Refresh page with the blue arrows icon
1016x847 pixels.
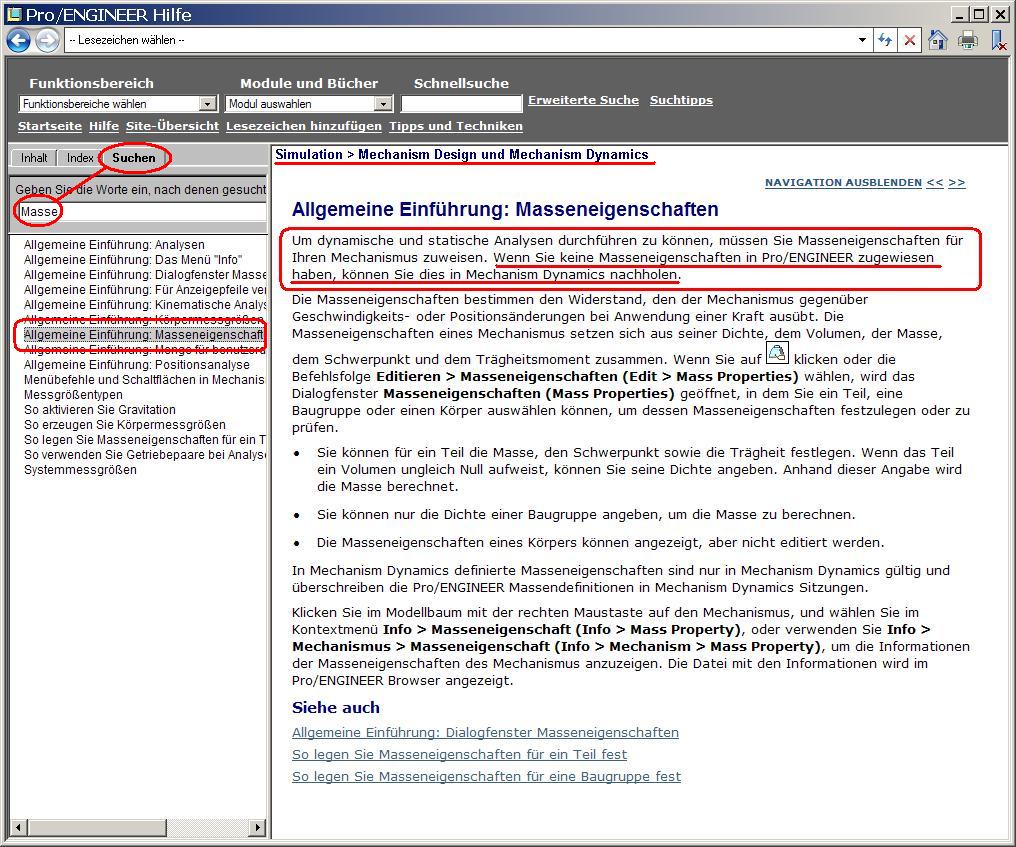coord(885,40)
